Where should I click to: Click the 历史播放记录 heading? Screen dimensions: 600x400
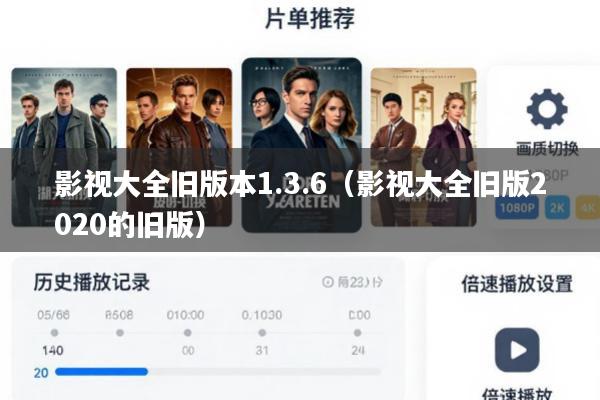(x=91, y=282)
